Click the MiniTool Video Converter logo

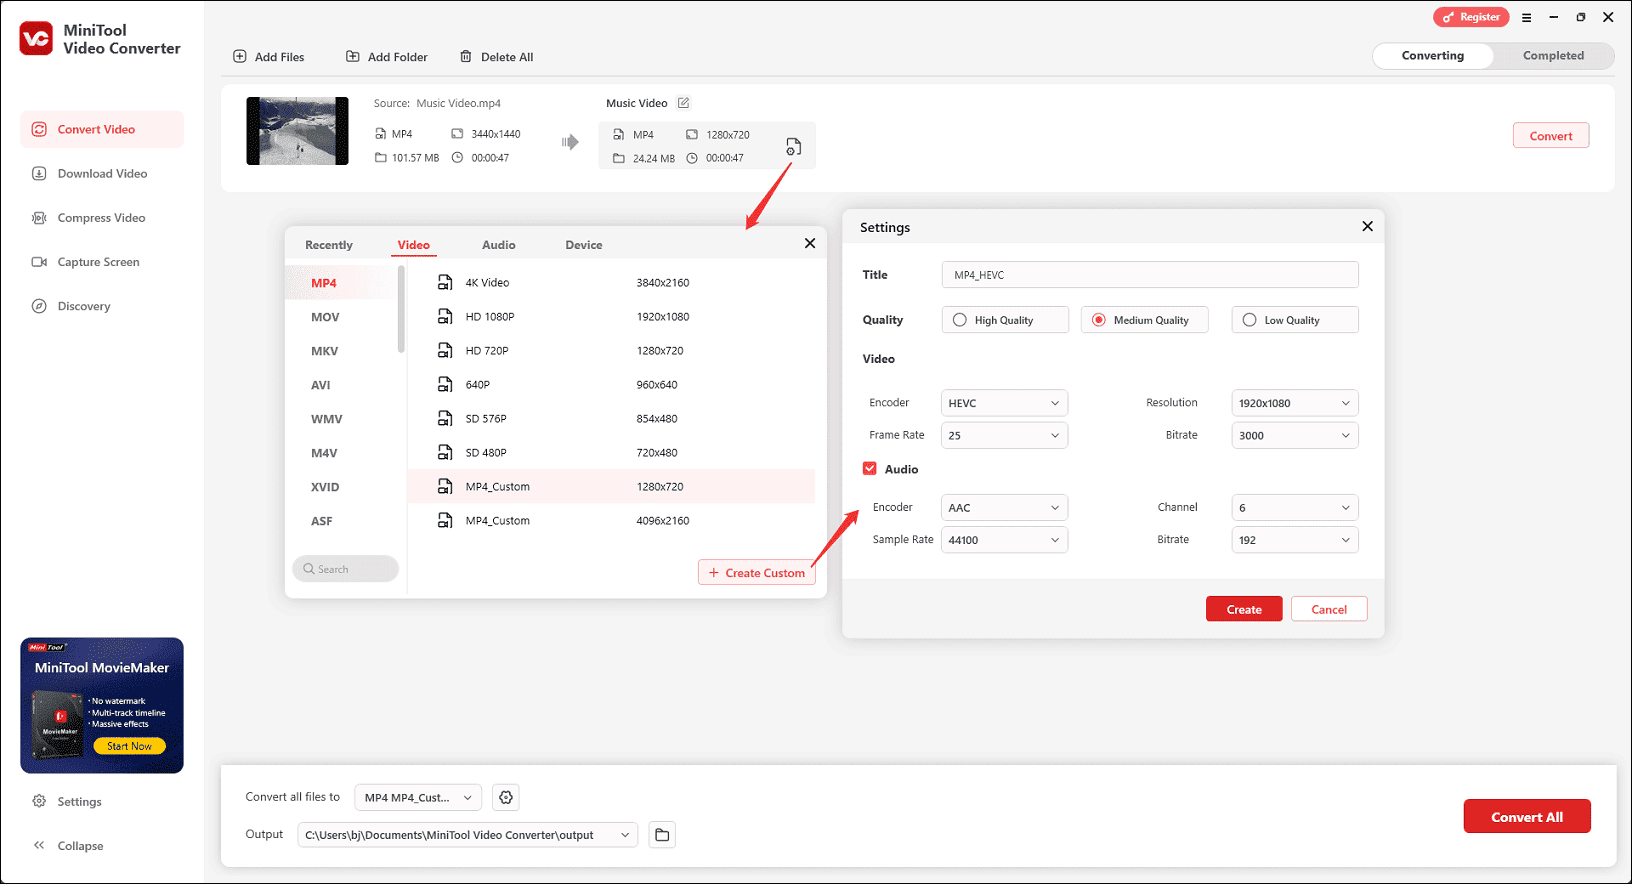tap(36, 39)
